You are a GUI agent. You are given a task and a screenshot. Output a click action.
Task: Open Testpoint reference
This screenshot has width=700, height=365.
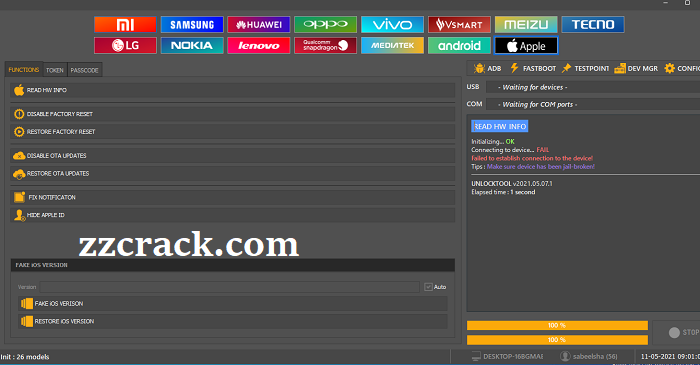click(585, 68)
